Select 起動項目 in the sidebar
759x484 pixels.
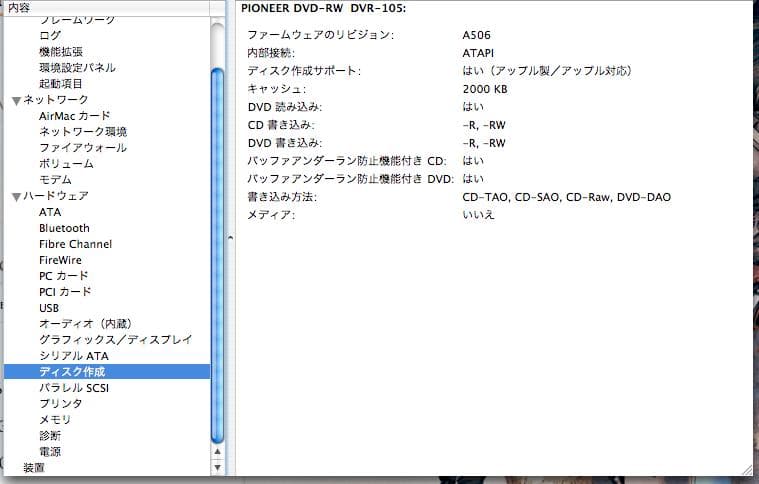[61, 83]
